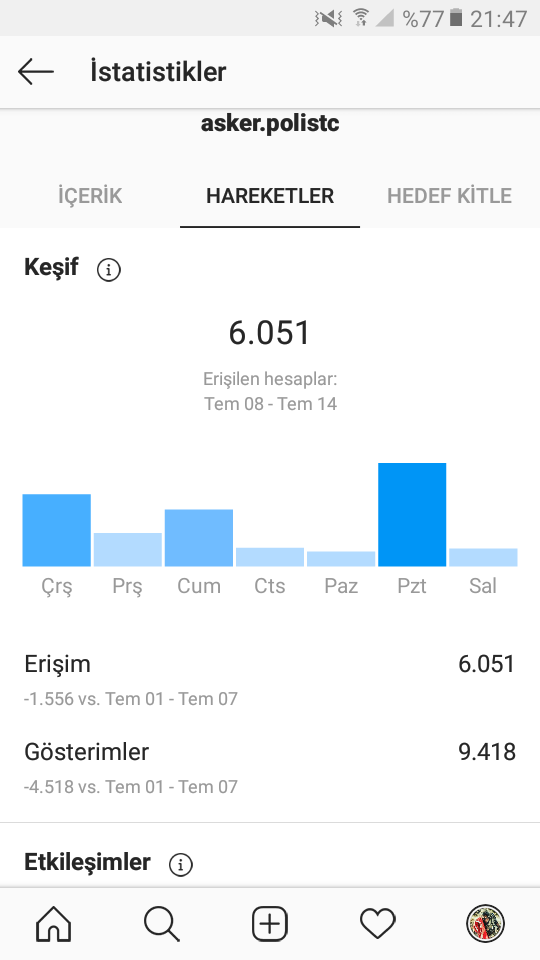Open the Etkileşimler info icon
This screenshot has height=960, width=540.
pos(181,864)
